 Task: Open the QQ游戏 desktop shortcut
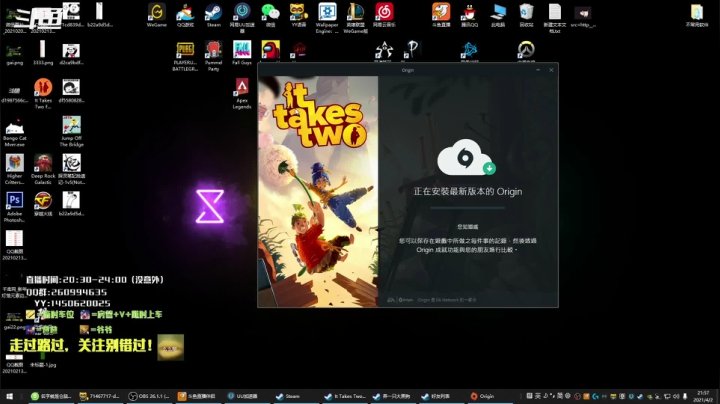click(185, 16)
